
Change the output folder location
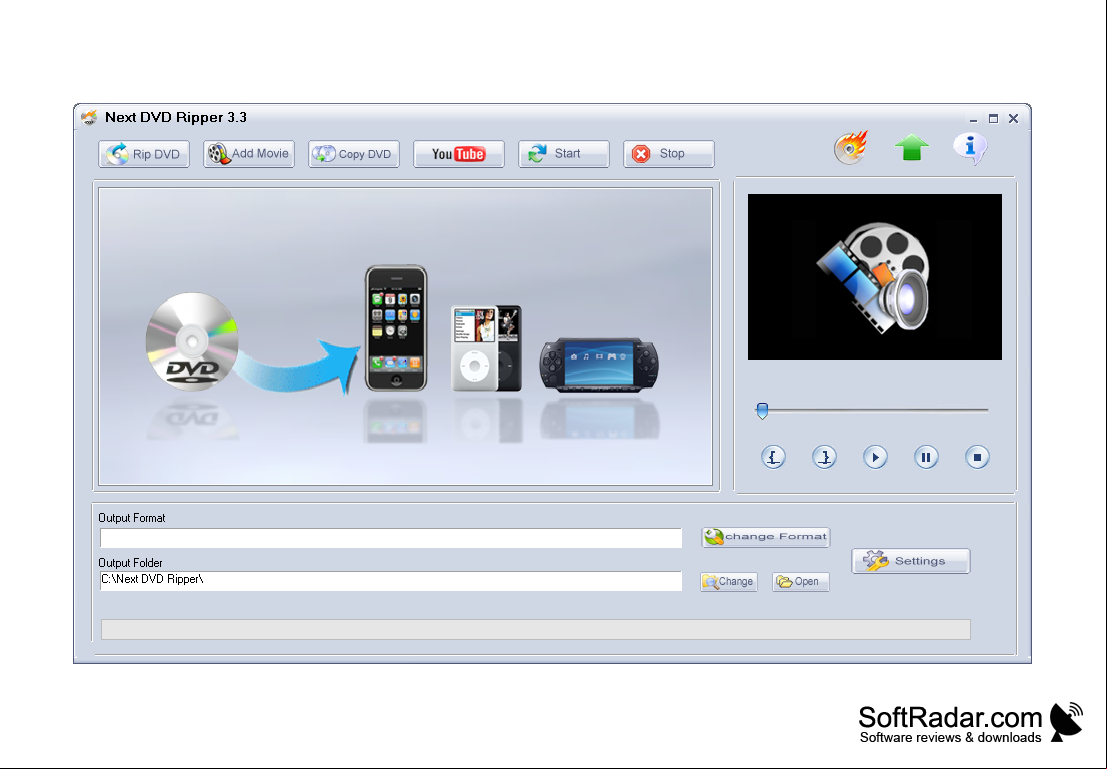(729, 581)
